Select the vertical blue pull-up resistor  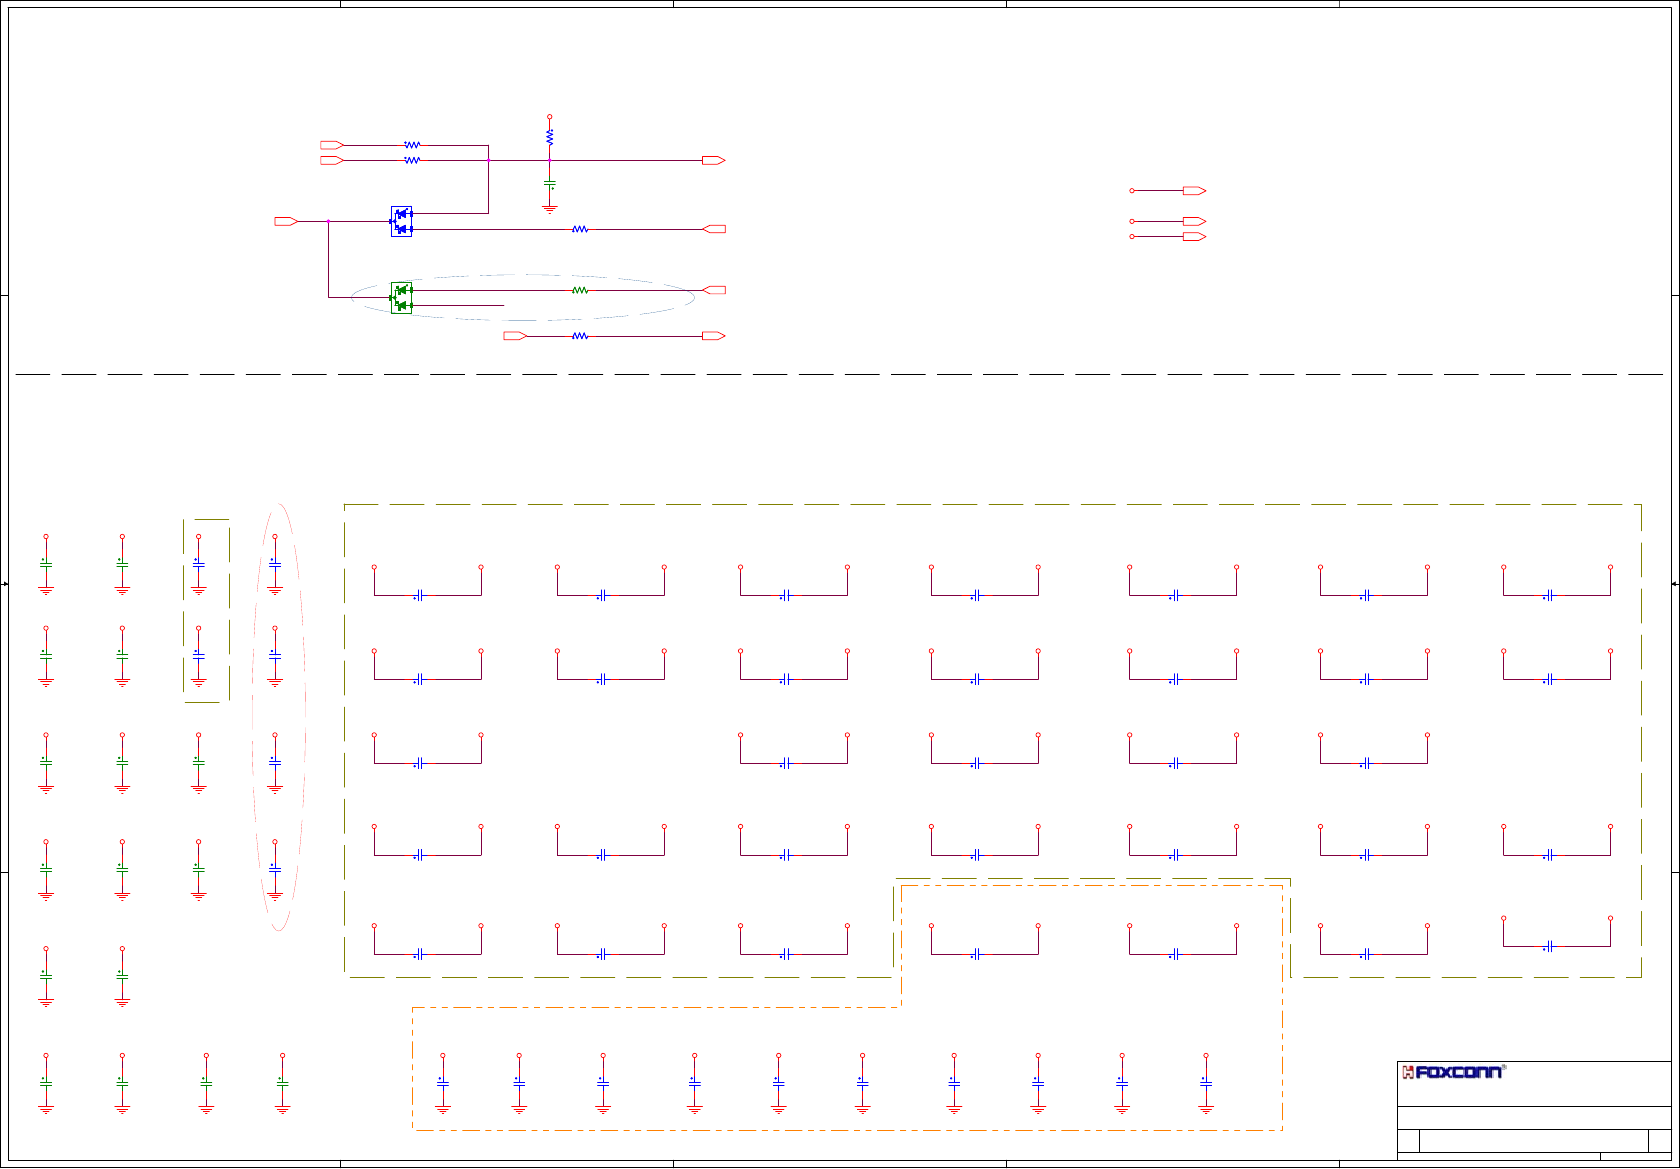549,137
